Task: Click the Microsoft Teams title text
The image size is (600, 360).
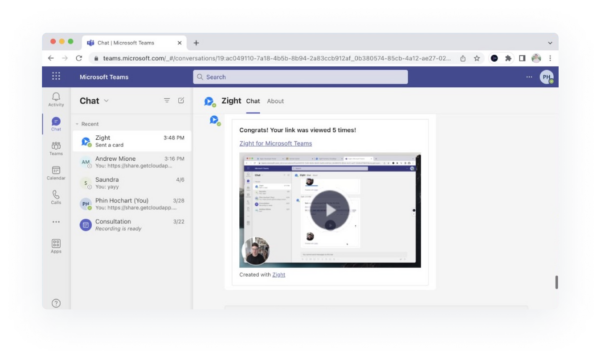Action: tap(104, 77)
